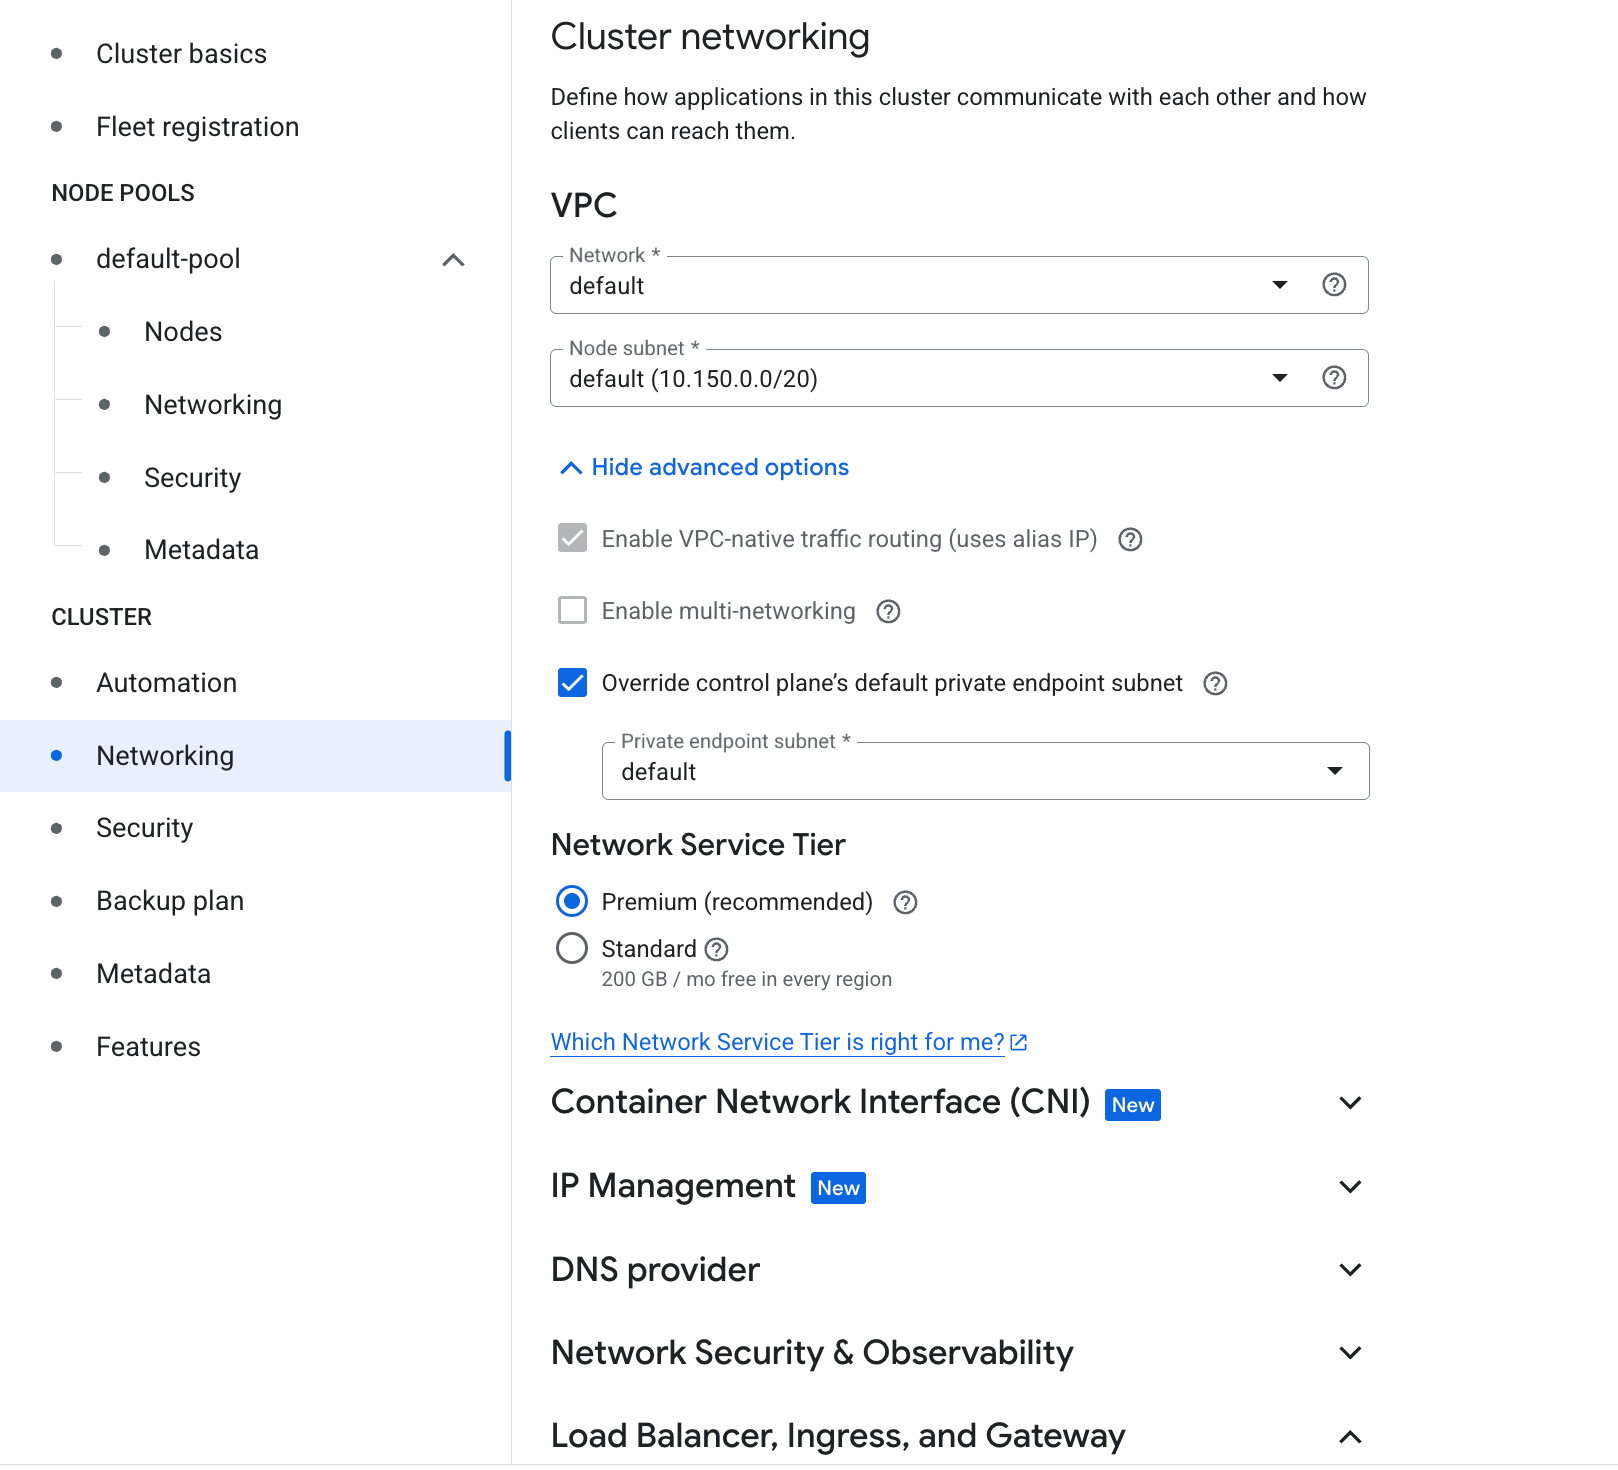
Task: Click external link icon on Network Service Tier link
Action: tap(1018, 1041)
